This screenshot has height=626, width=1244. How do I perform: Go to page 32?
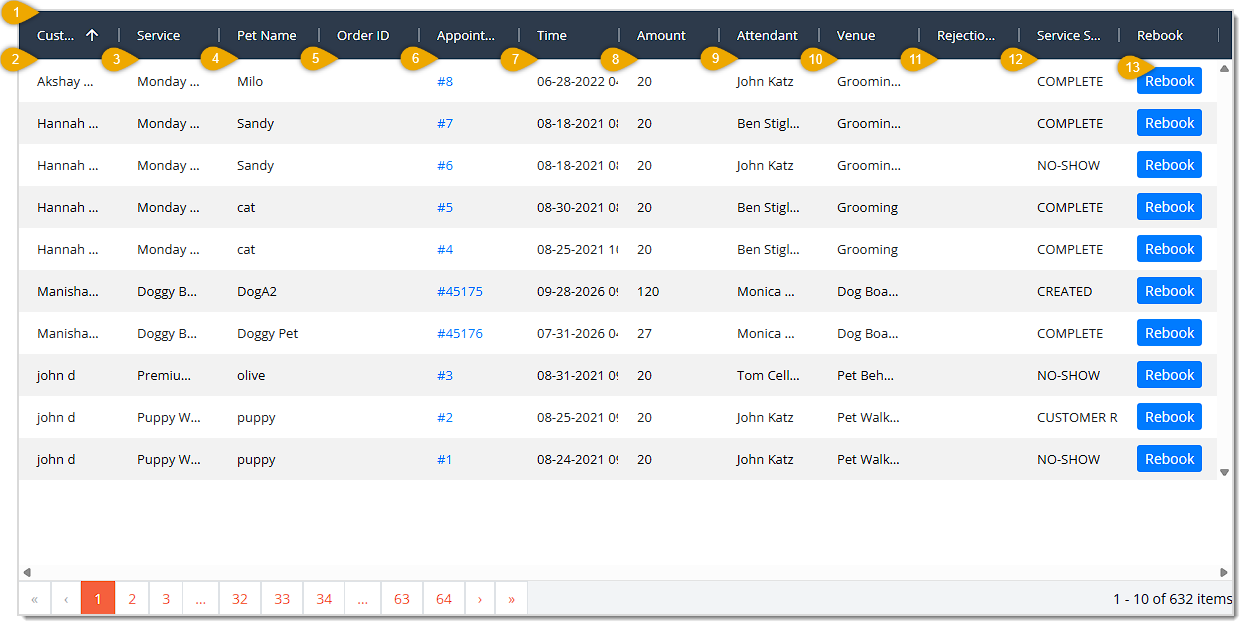[240, 599]
